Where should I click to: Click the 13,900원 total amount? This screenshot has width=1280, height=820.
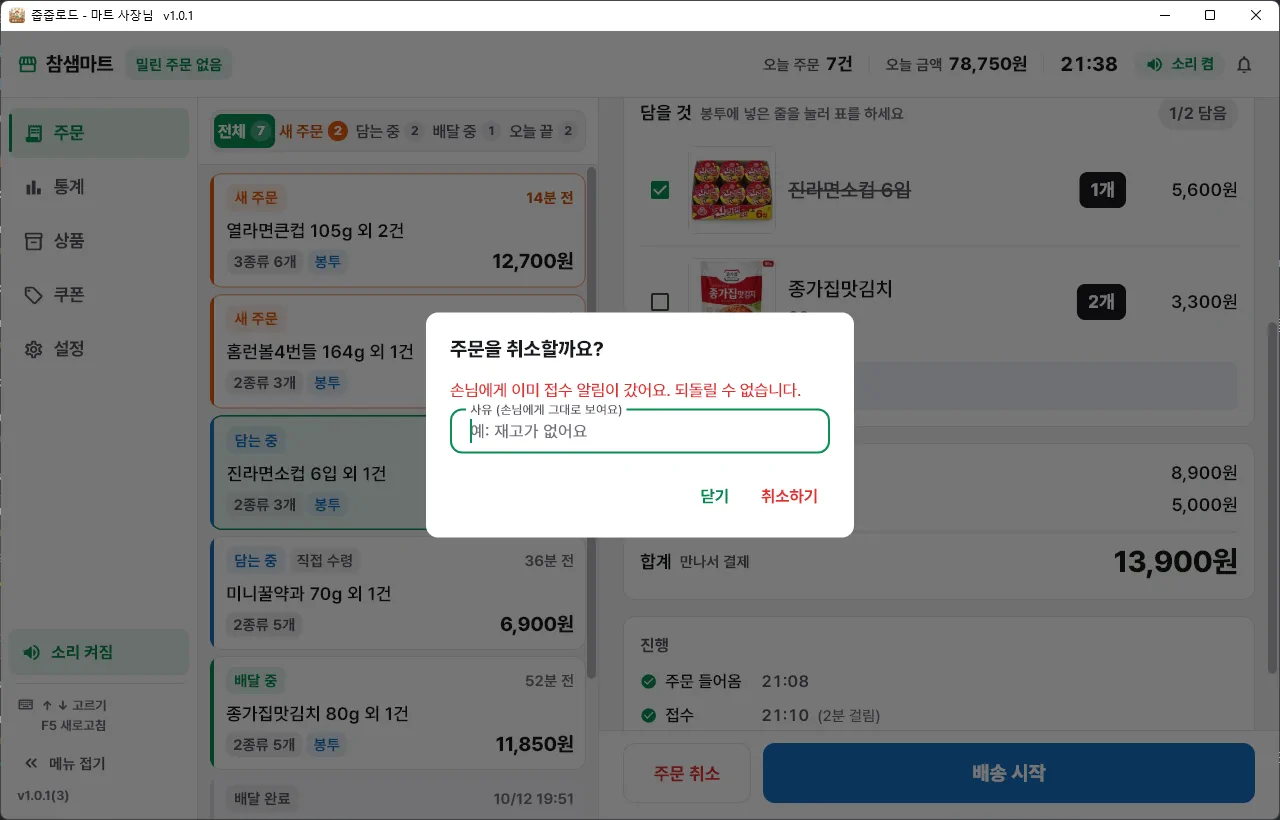[1176, 562]
